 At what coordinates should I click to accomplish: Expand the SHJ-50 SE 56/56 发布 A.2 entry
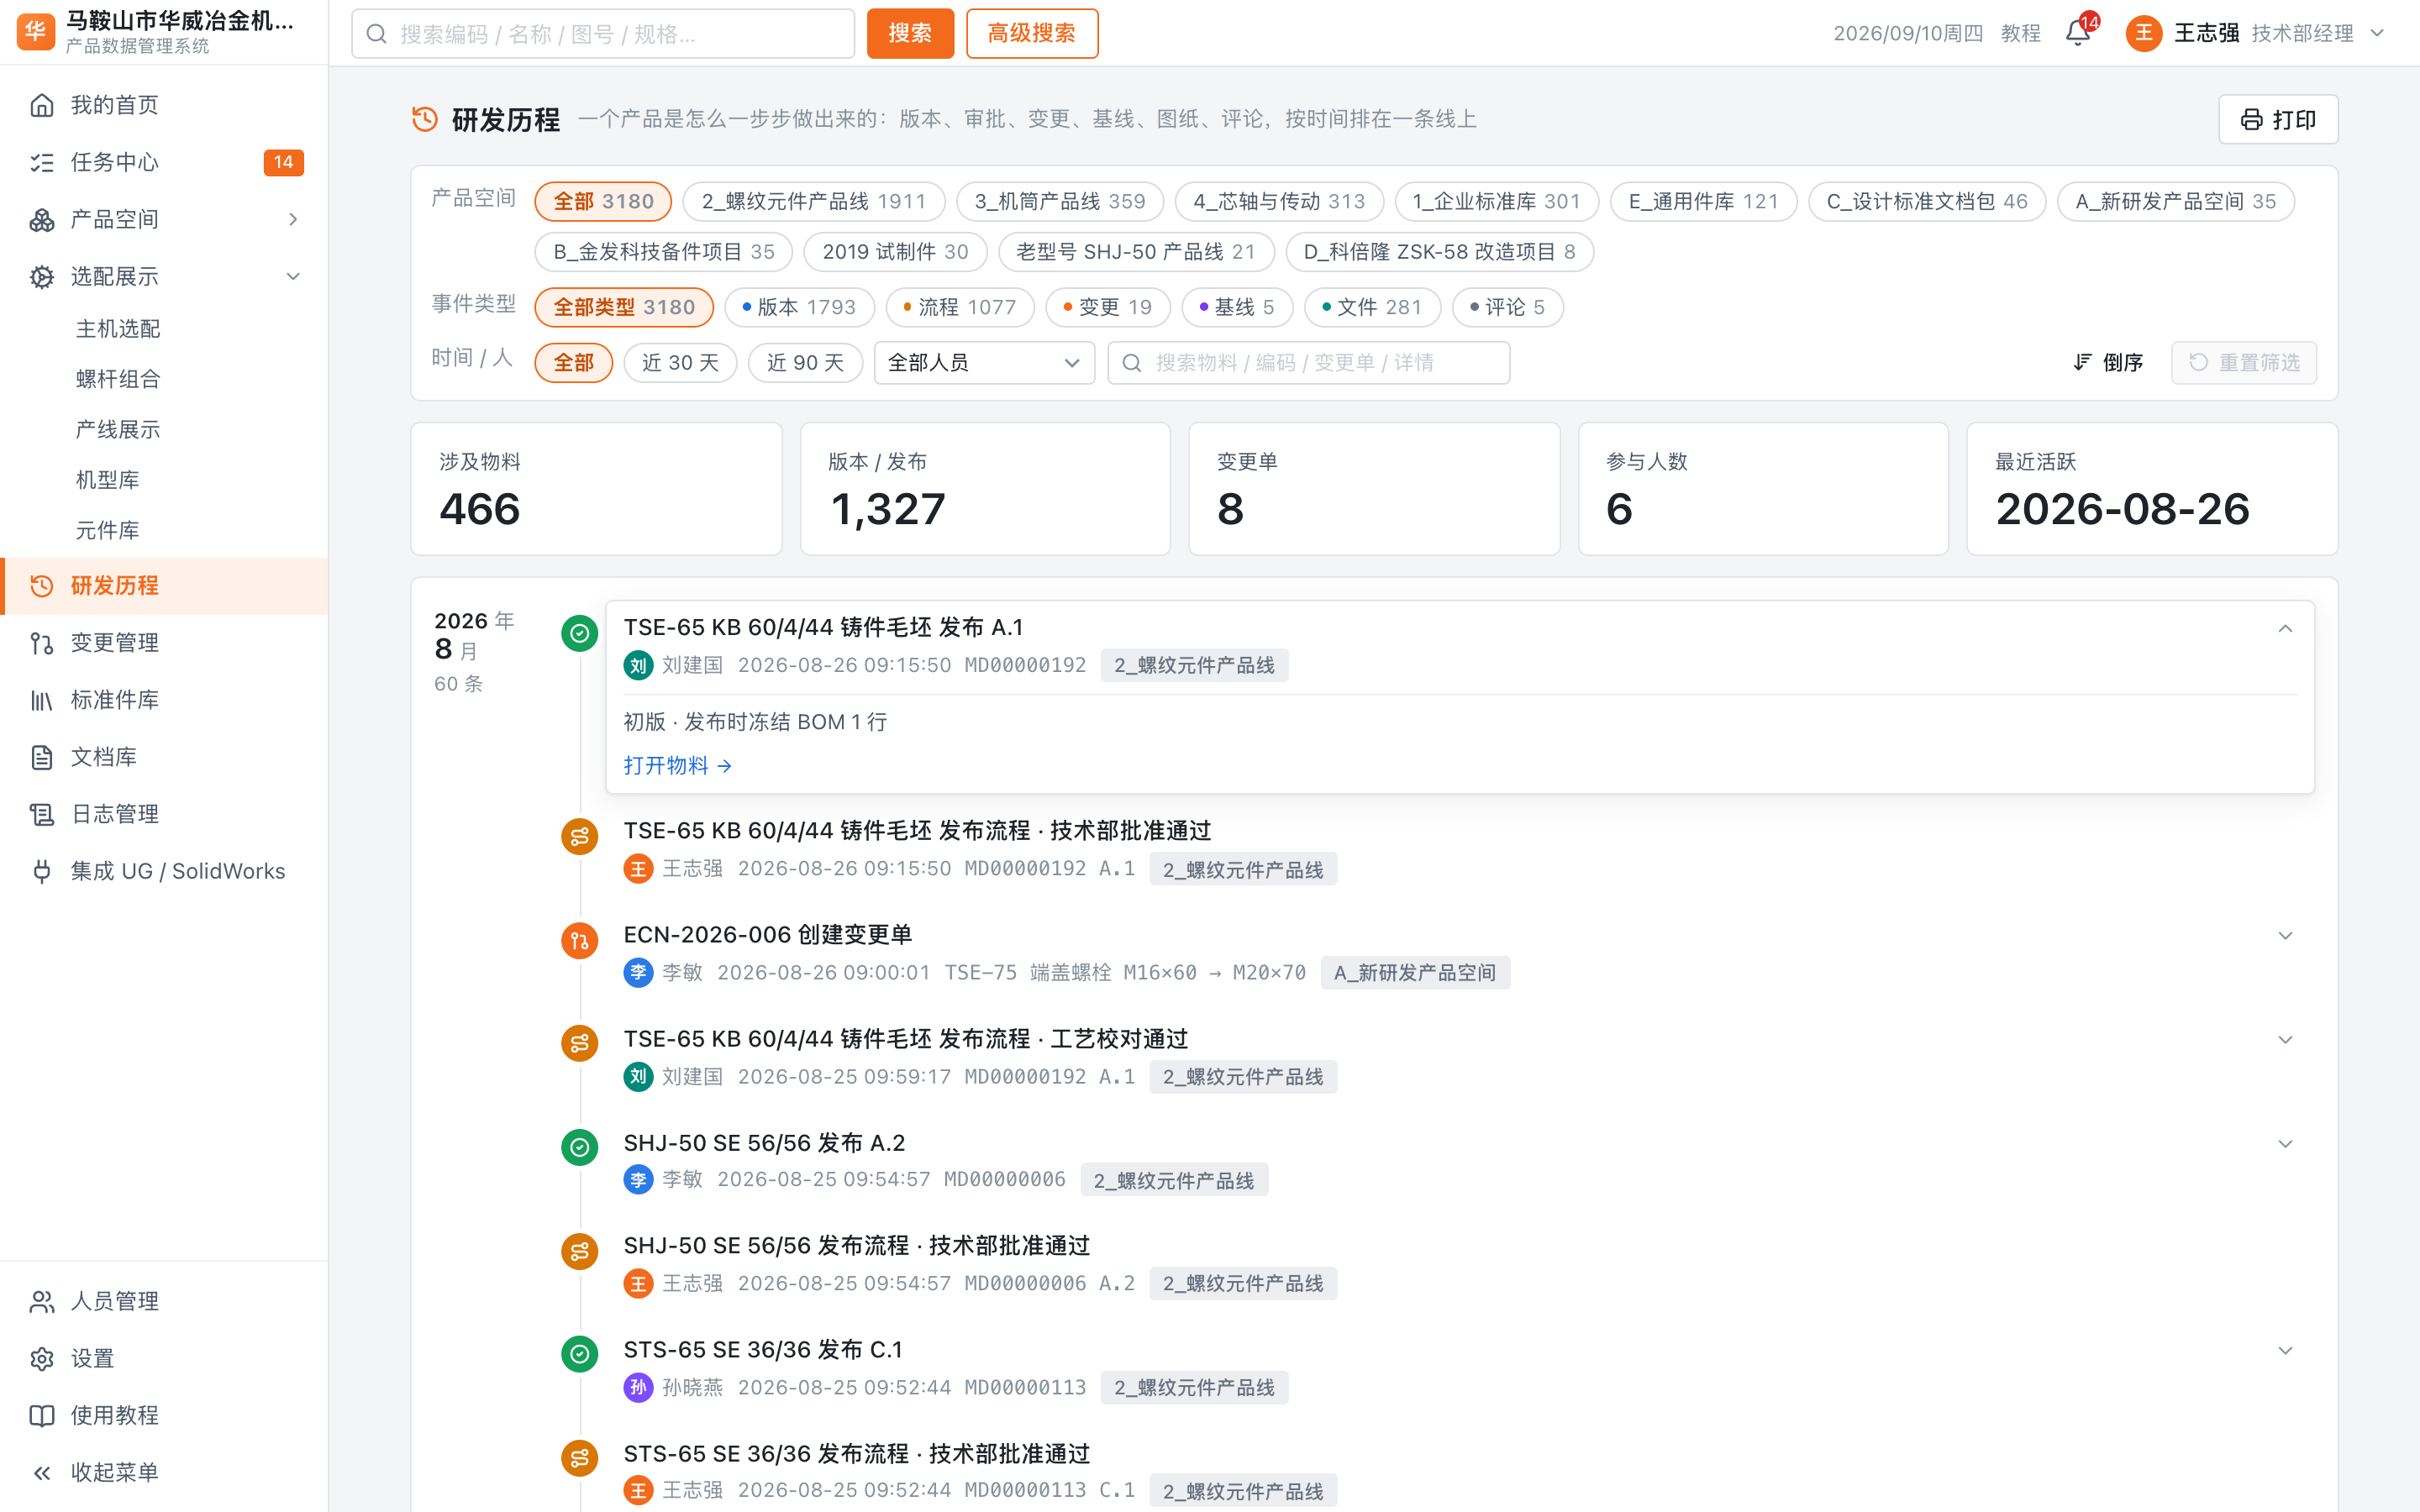(x=2285, y=1144)
